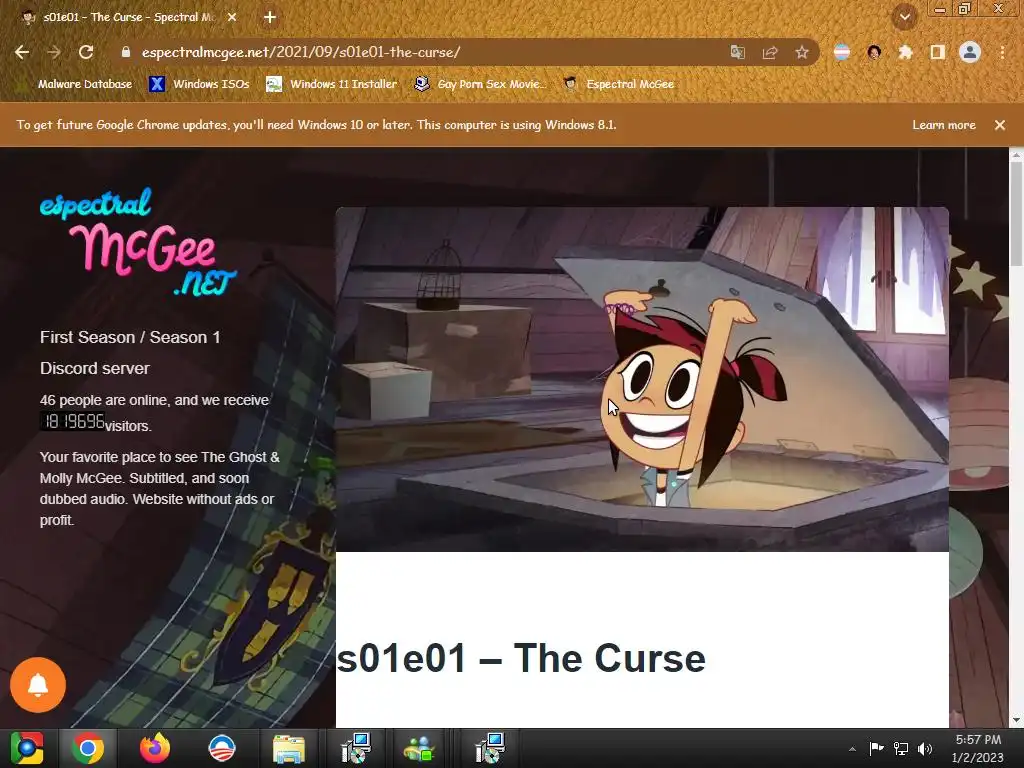The height and width of the screenshot is (768, 1024).
Task: View site security lock info
Action: click(126, 52)
